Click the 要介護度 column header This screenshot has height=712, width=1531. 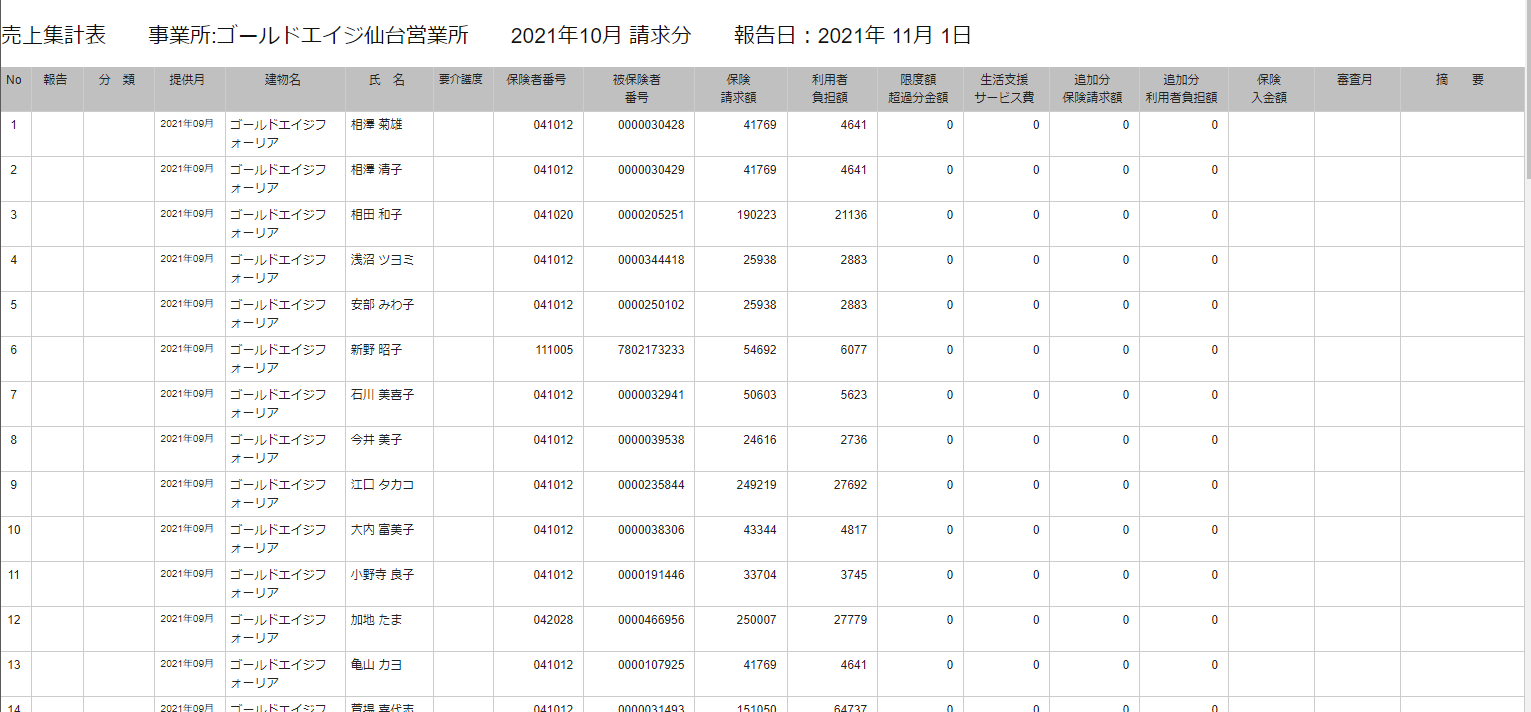tap(462, 80)
